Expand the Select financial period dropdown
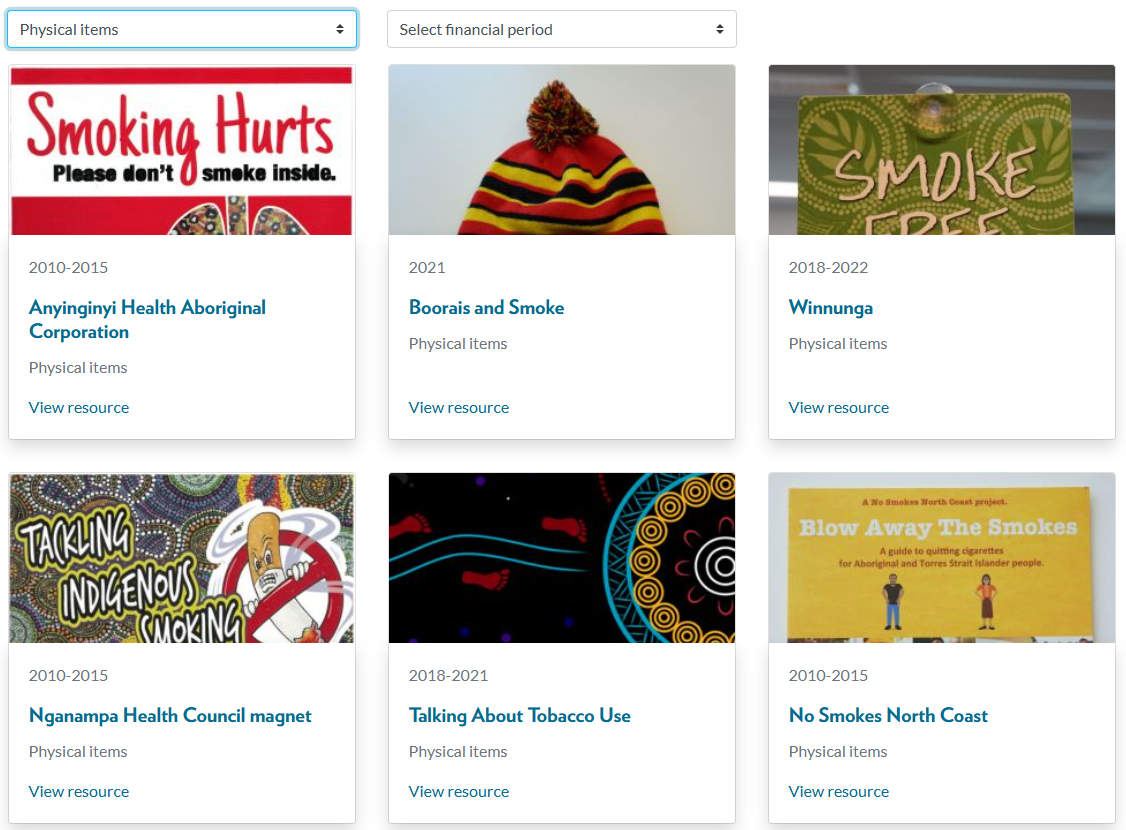 561,30
